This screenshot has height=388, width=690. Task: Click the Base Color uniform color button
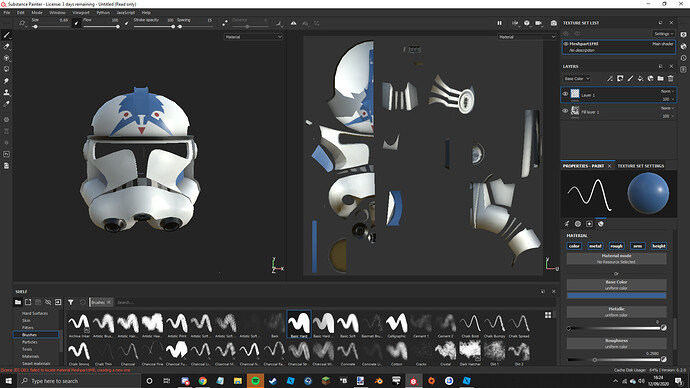(x=616, y=285)
